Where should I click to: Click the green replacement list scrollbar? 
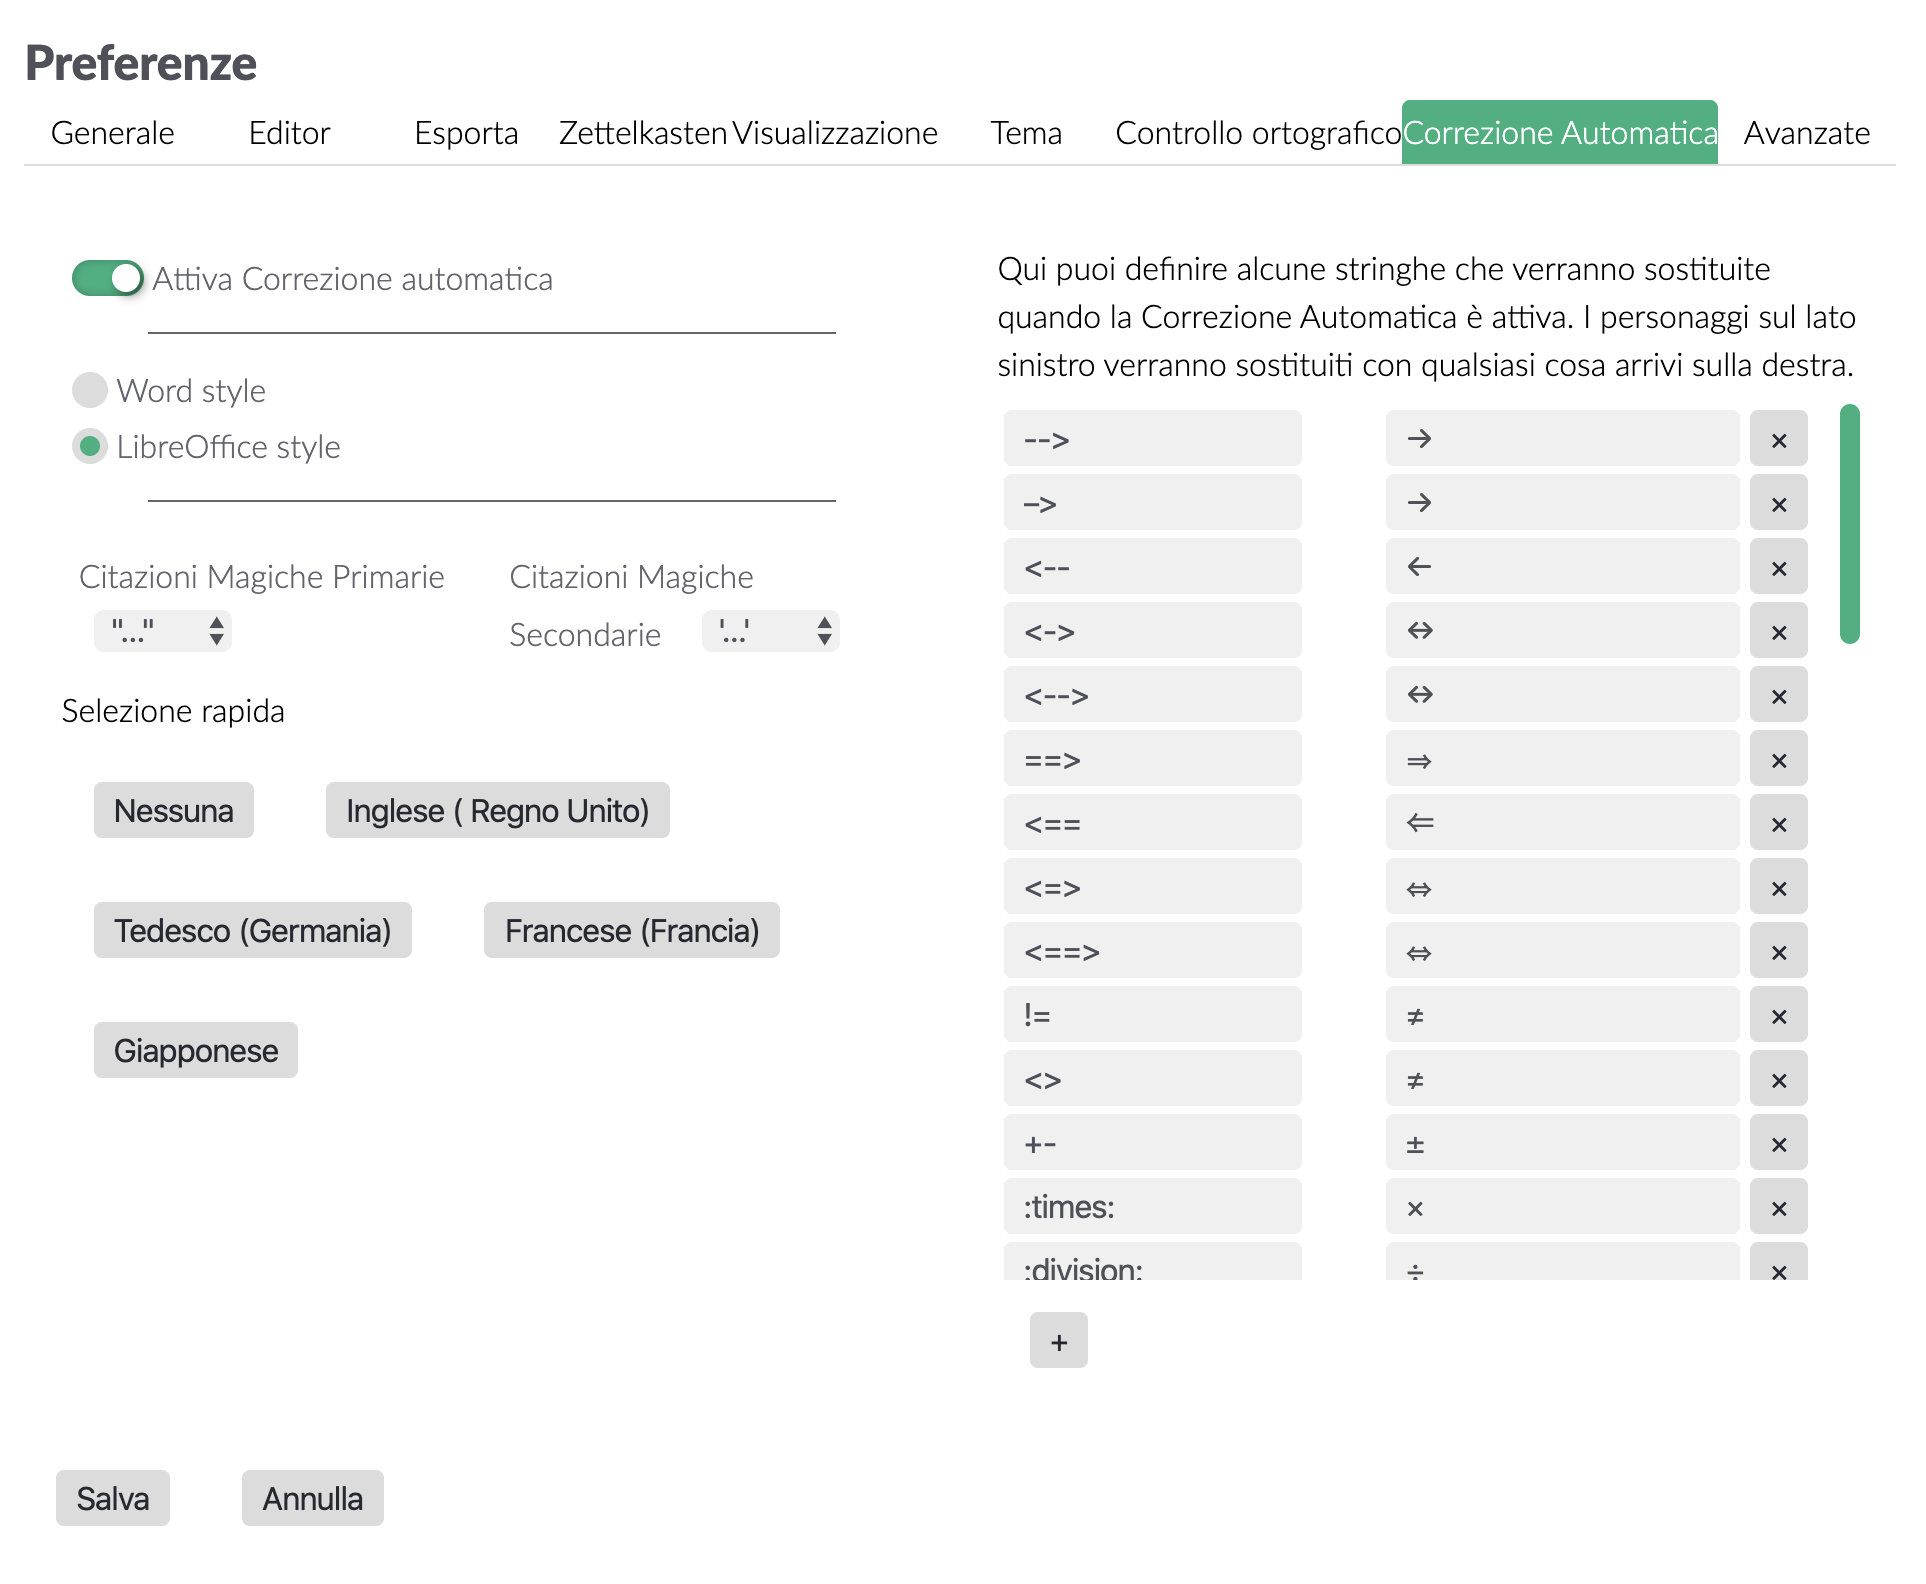pos(1849,523)
